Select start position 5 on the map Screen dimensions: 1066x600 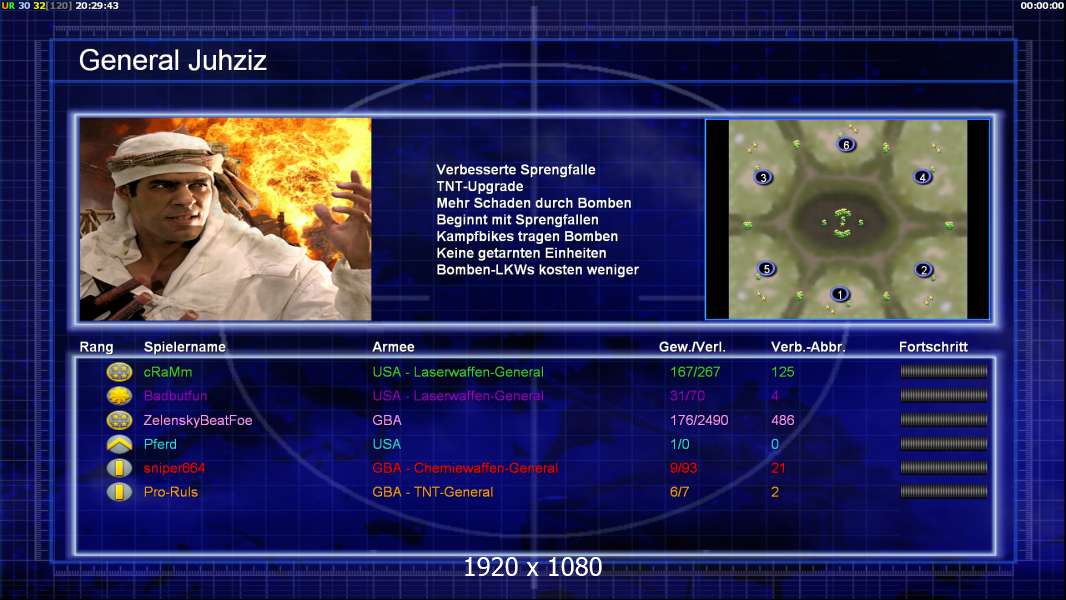pyautogui.click(x=766, y=268)
